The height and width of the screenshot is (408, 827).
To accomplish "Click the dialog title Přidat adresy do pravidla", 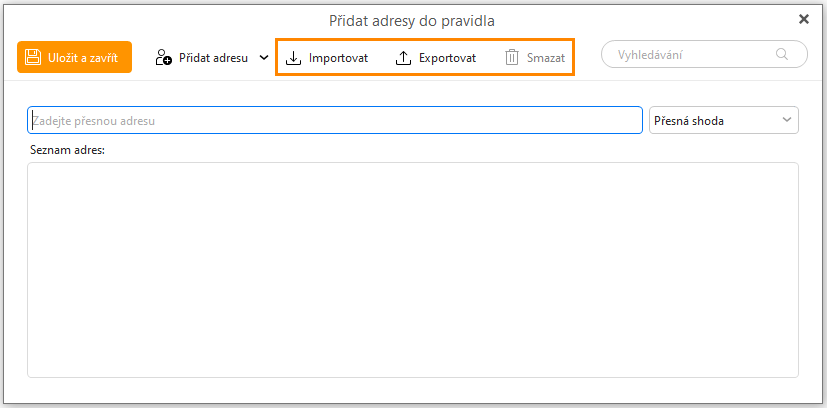I will [412, 20].
